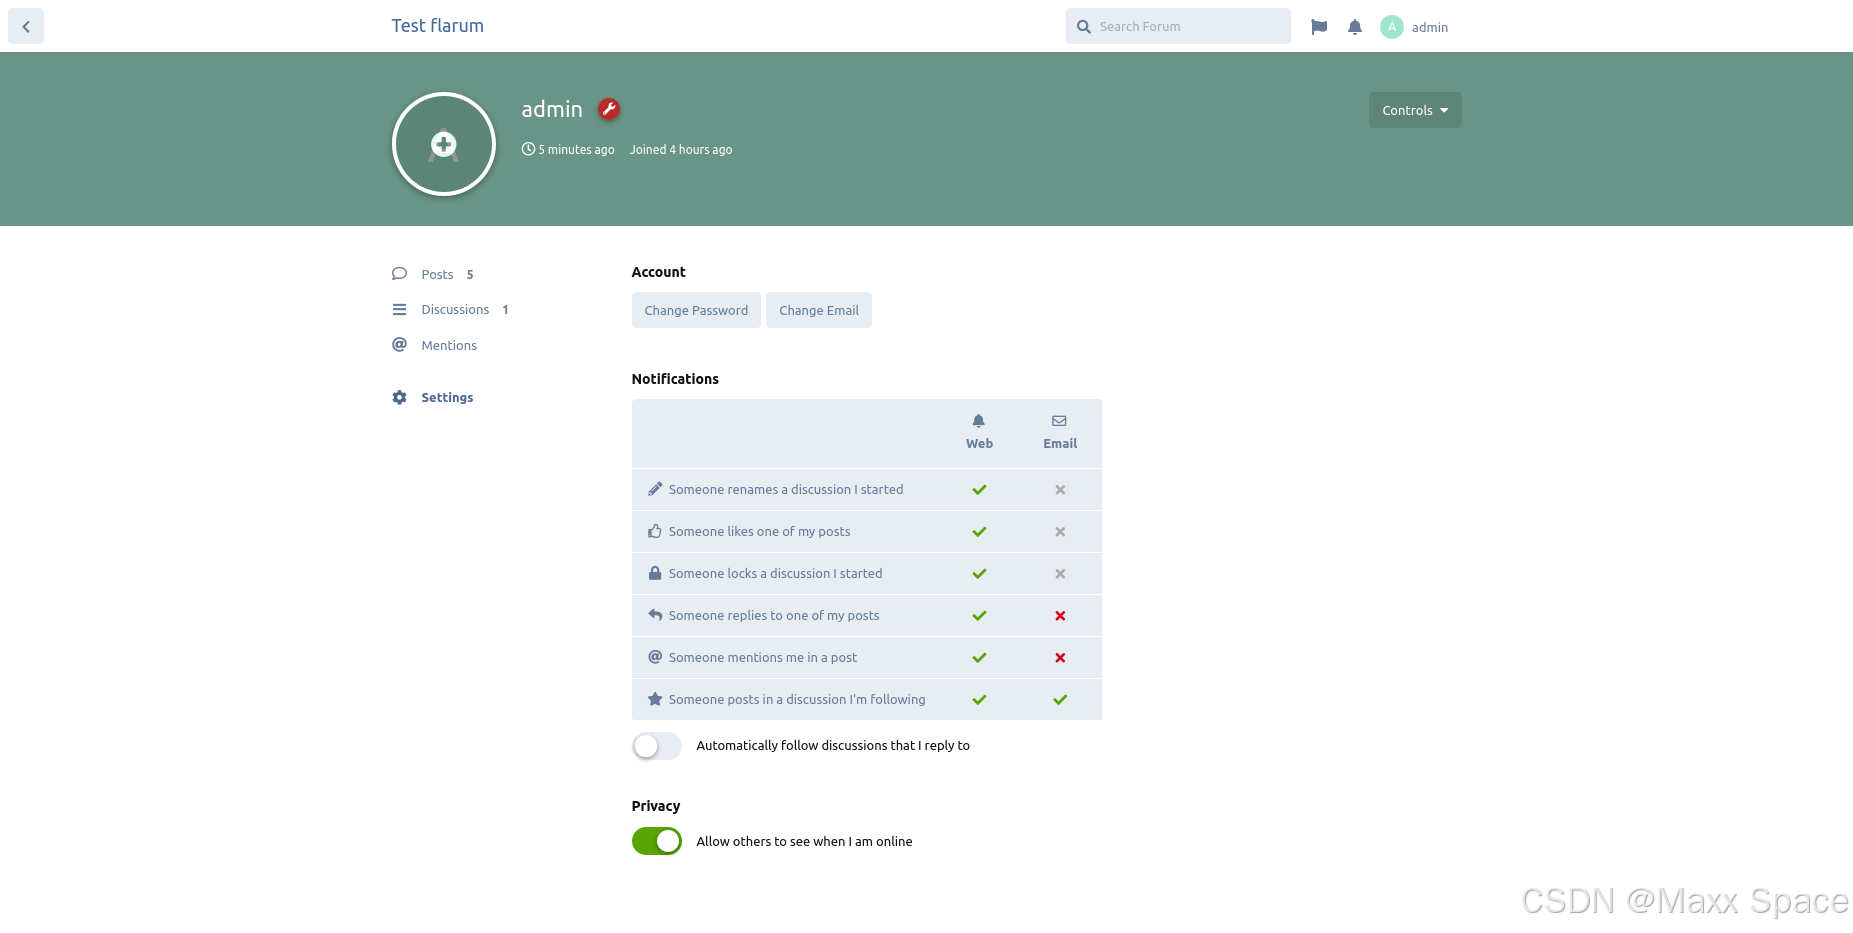Viewport: 1853px width, 933px height.
Task: Click the admin username heading
Action: tap(552, 109)
